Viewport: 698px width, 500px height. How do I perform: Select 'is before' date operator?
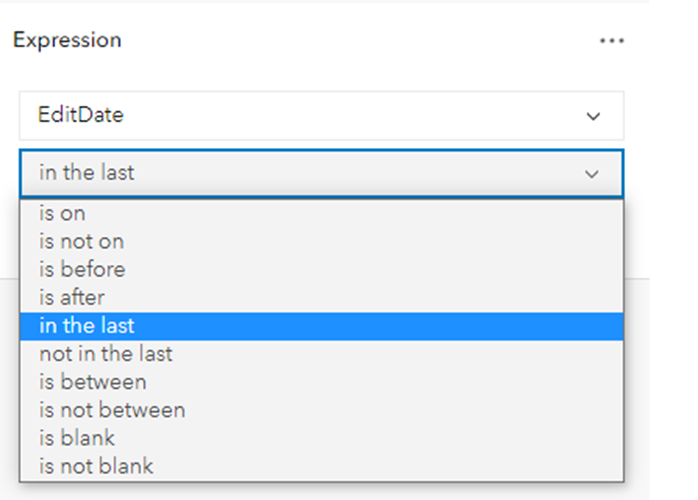82,269
